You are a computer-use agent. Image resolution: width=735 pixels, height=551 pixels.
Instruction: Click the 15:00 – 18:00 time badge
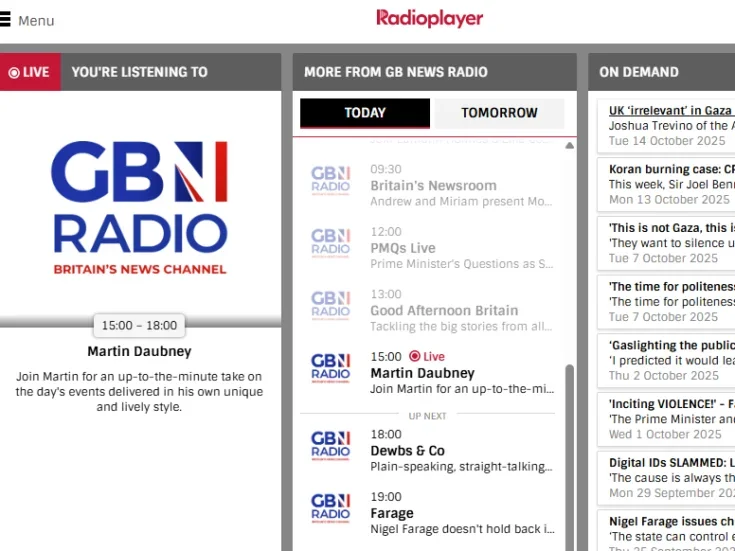(x=139, y=325)
